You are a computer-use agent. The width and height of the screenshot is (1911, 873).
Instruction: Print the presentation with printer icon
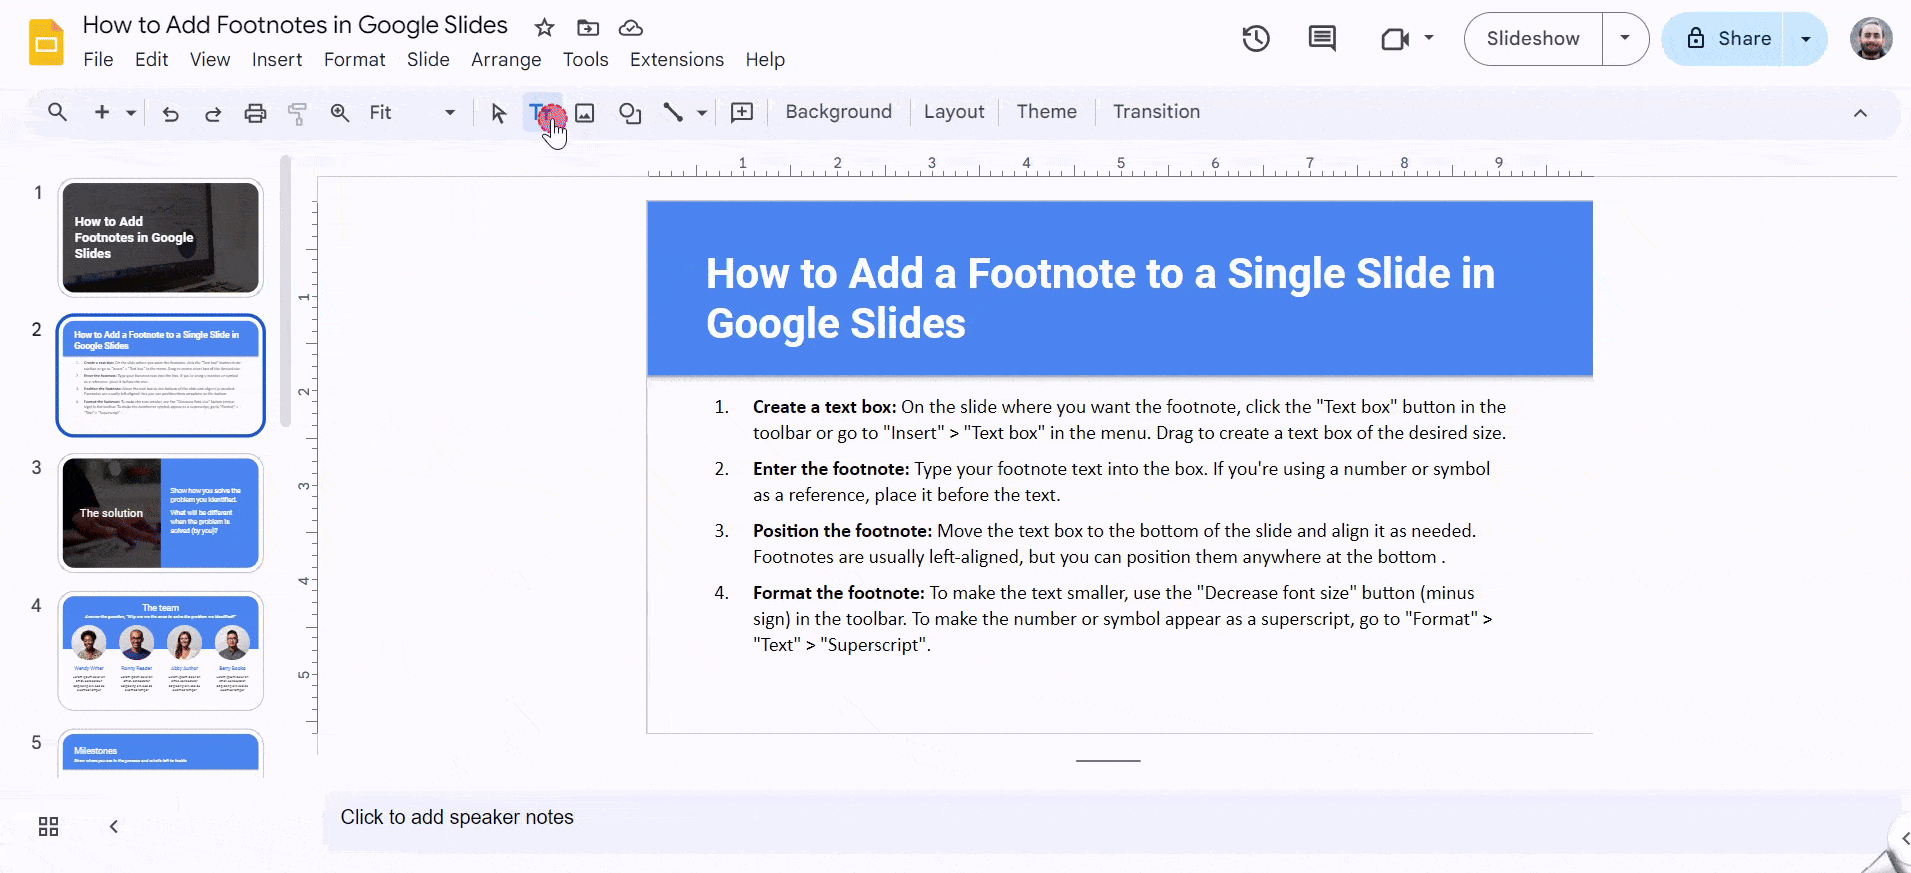(255, 113)
